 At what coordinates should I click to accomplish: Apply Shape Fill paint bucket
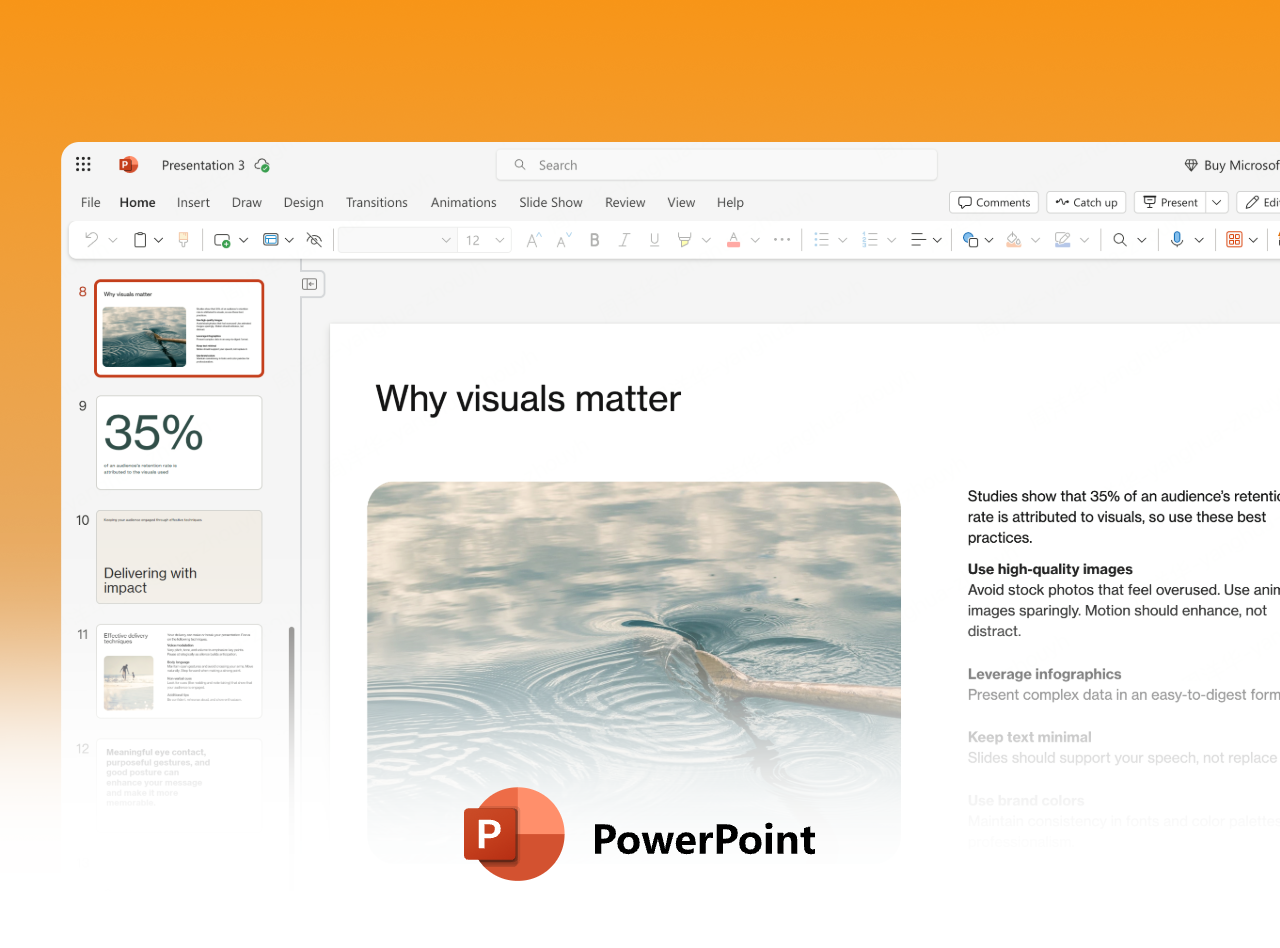click(x=1013, y=240)
